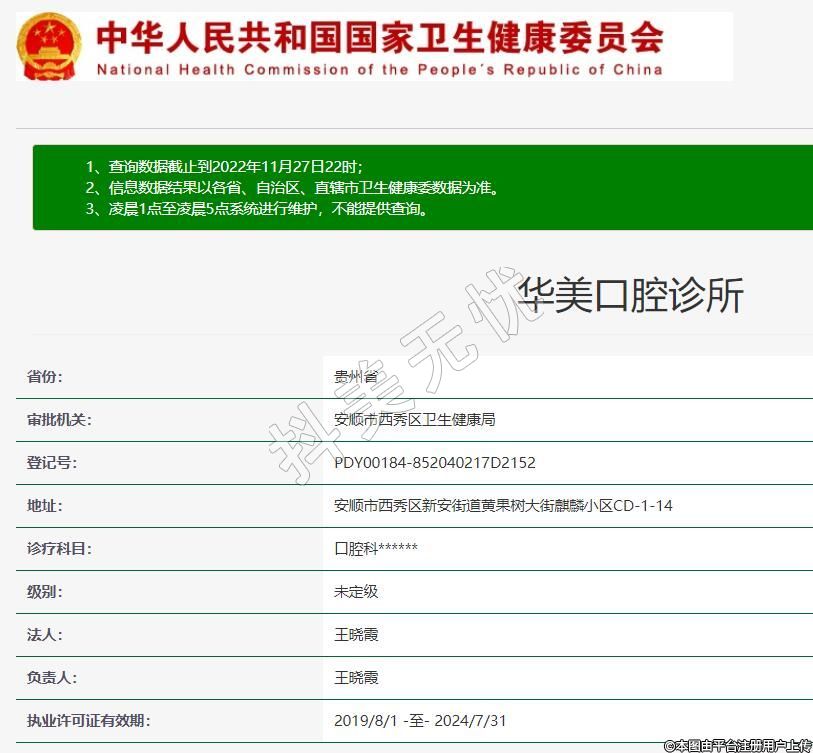Click the 贵州省 province value
The height and width of the screenshot is (753, 813).
356,377
